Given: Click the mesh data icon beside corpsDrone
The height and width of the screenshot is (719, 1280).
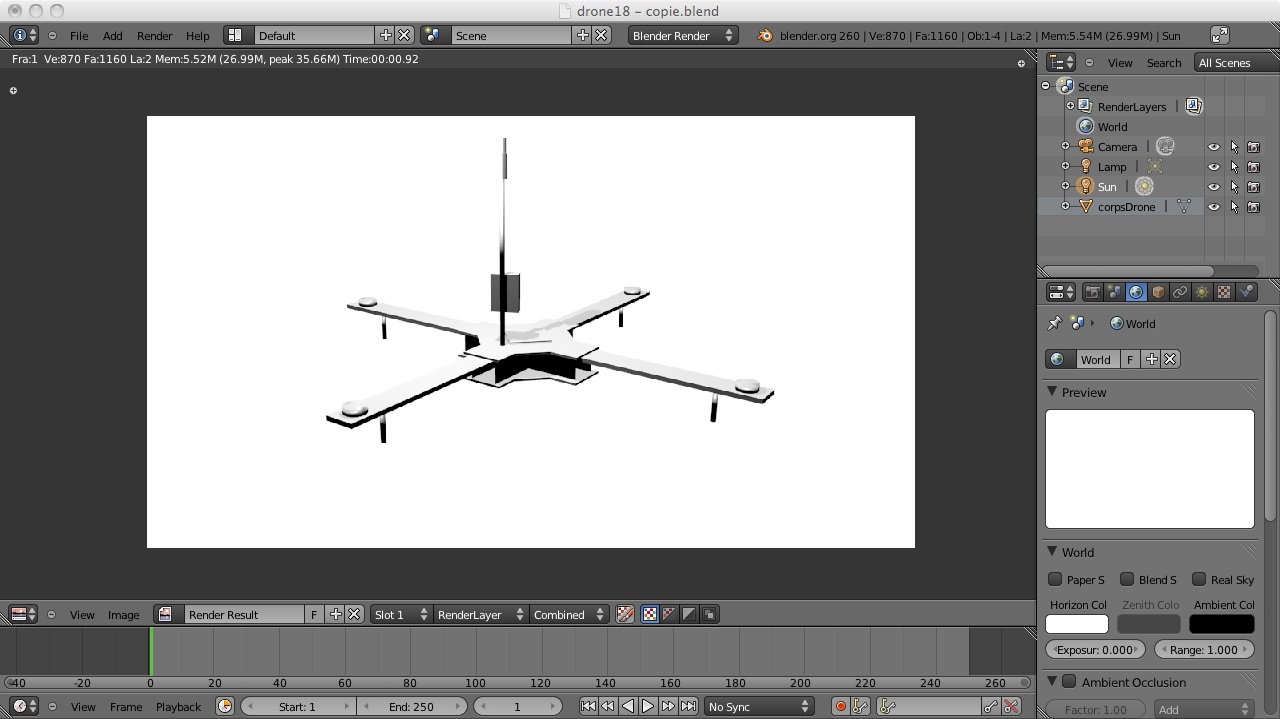Looking at the screenshot, I should tap(1184, 206).
